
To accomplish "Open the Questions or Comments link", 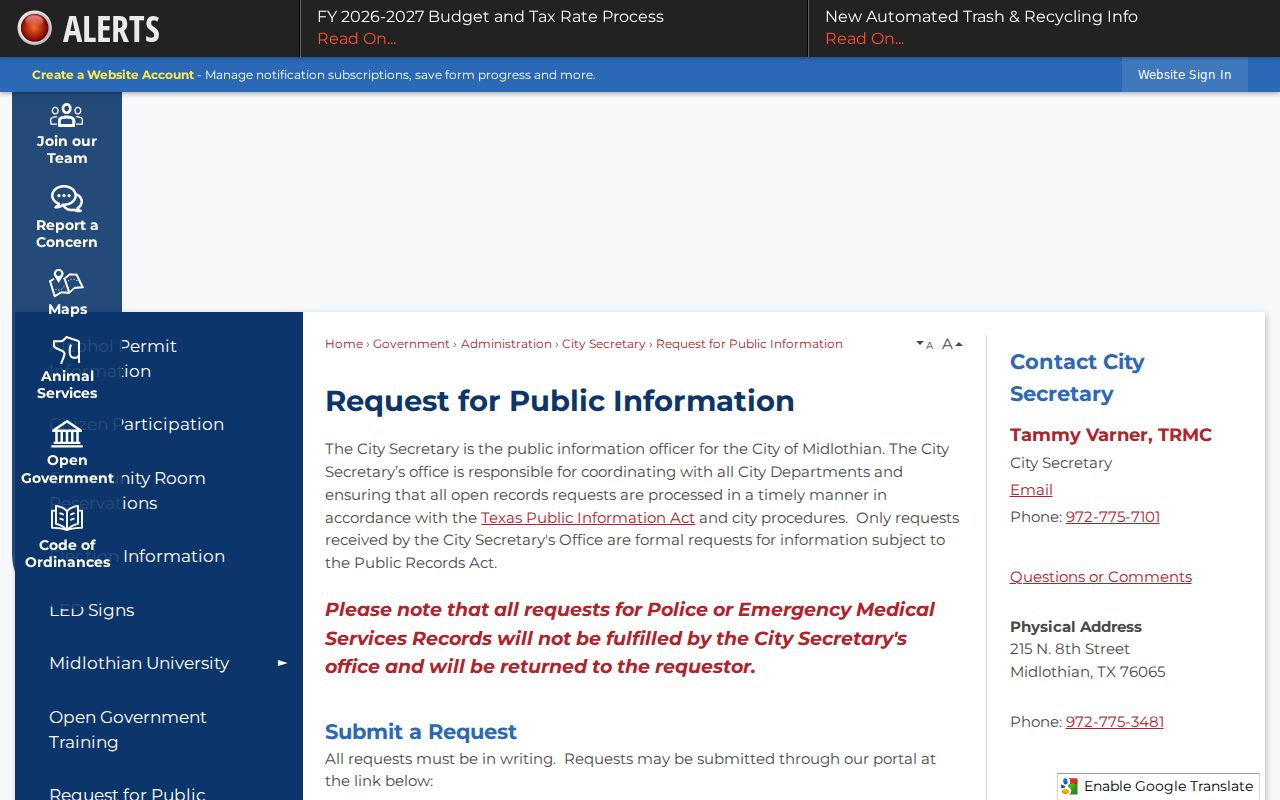I will 1101,577.
